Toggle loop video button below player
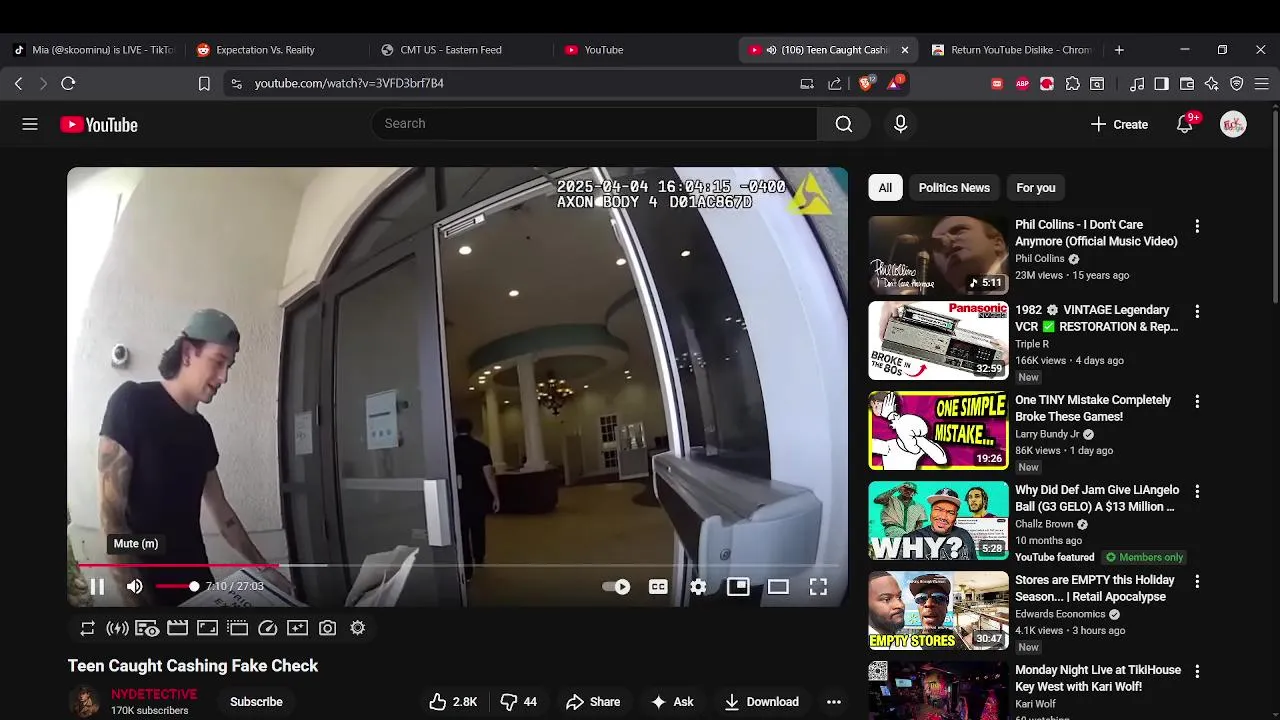Viewport: 1280px width, 720px height. [x=88, y=628]
